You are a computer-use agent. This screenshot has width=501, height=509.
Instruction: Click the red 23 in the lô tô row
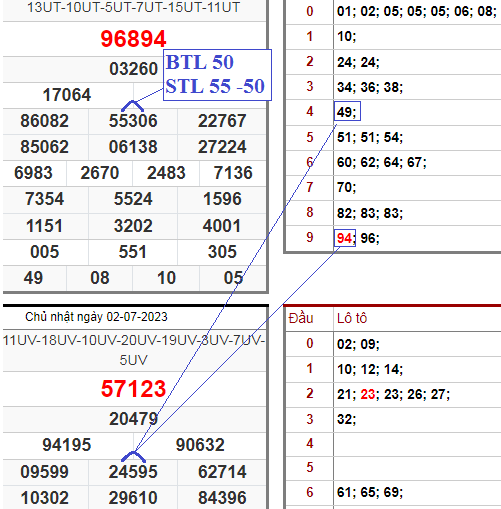tap(368, 394)
